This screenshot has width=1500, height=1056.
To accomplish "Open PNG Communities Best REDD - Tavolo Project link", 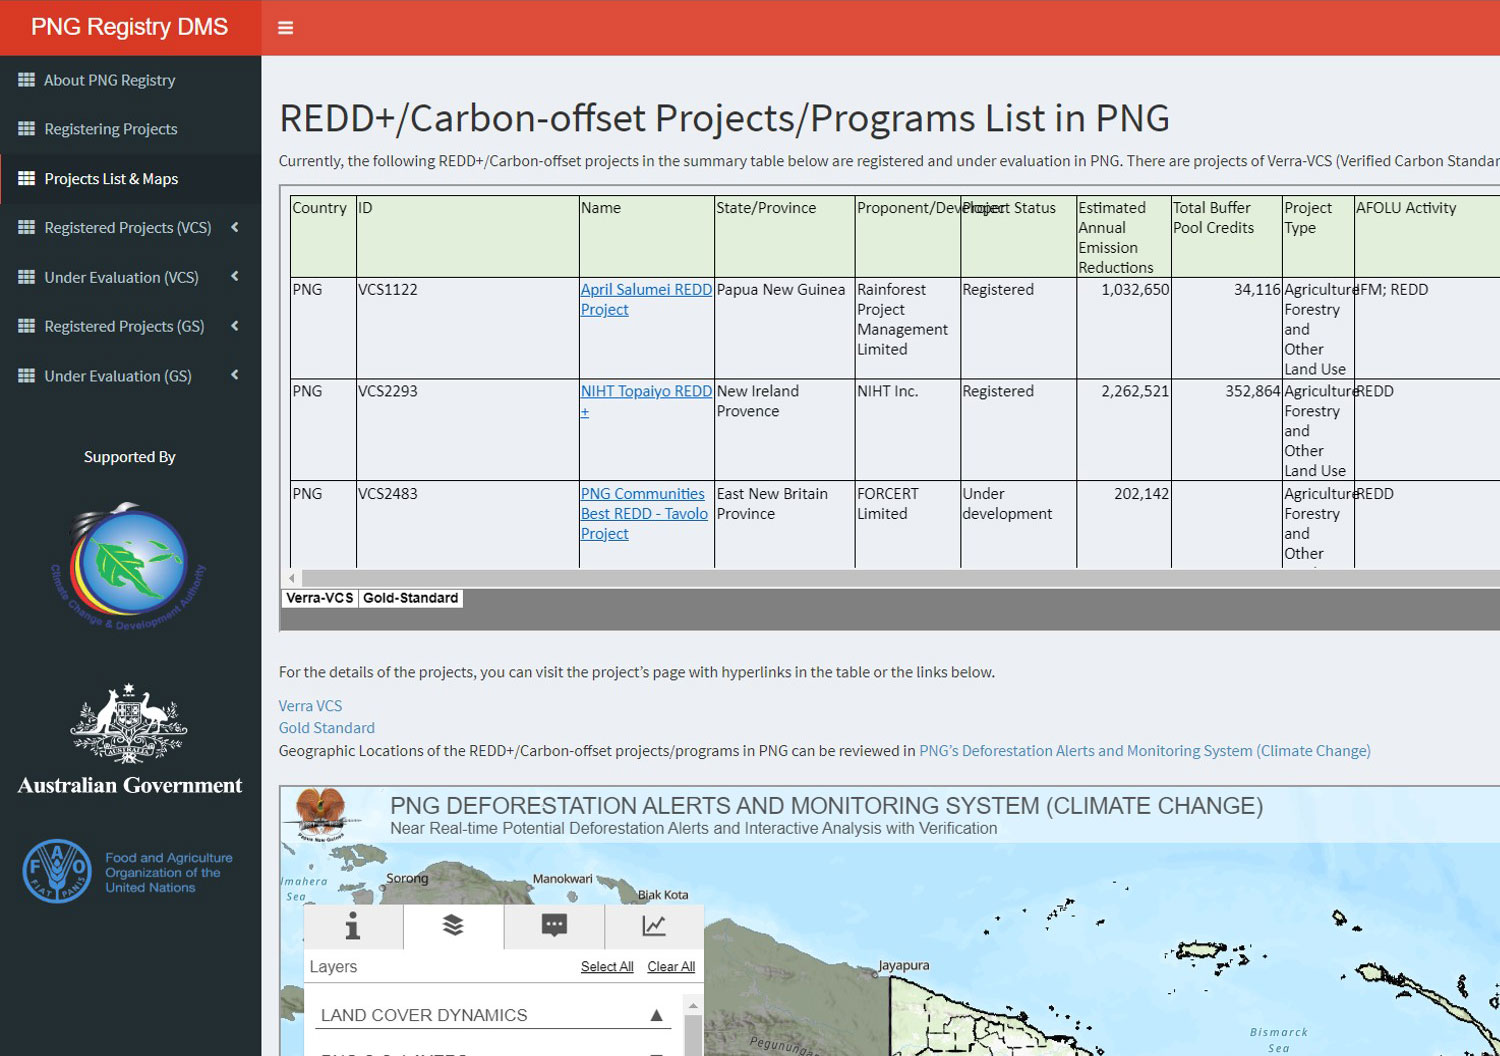I will click(644, 513).
